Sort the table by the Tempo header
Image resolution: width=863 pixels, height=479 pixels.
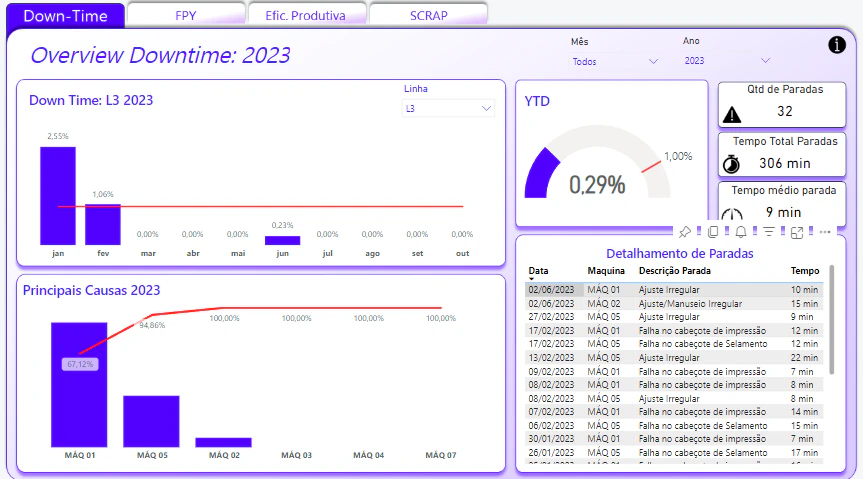pyautogui.click(x=805, y=271)
